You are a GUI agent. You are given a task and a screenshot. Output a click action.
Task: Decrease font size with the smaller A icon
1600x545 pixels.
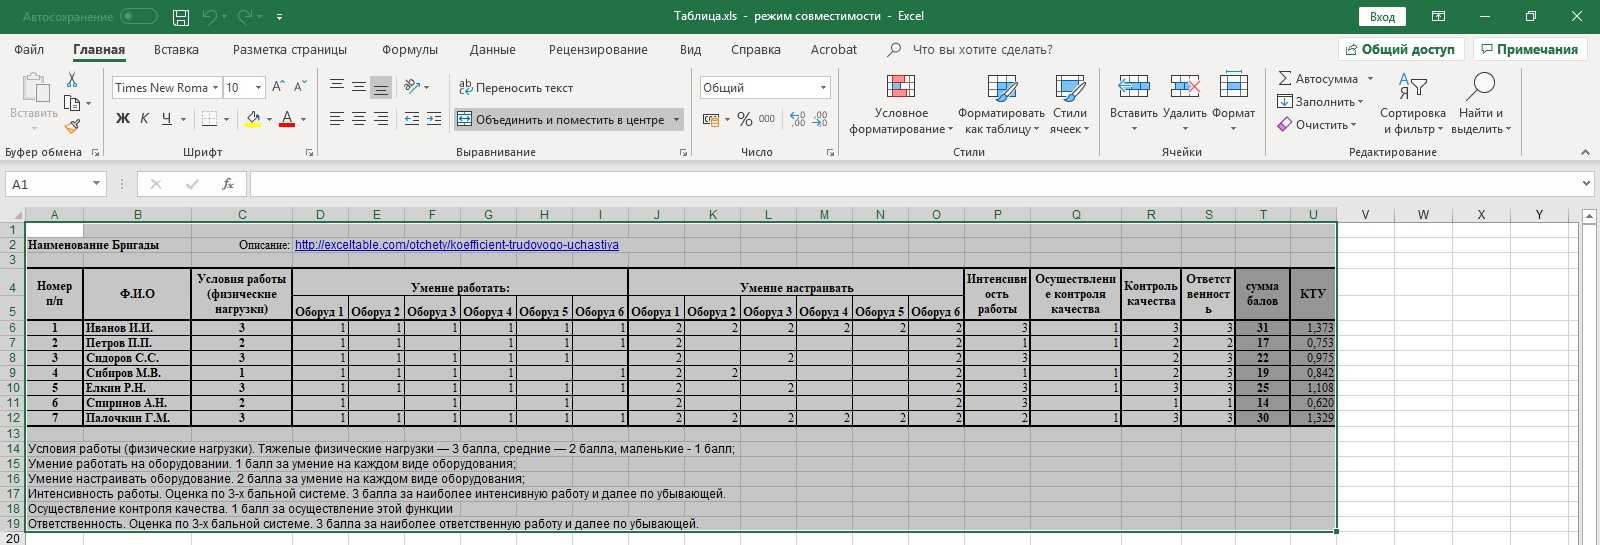[x=300, y=87]
